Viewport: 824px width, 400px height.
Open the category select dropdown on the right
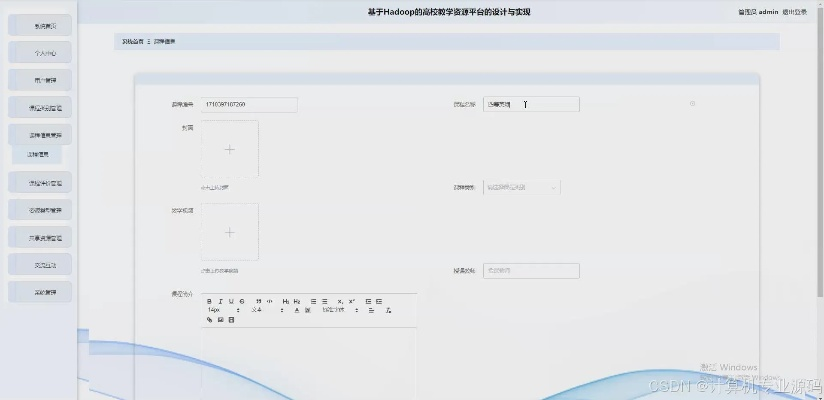click(x=522, y=187)
